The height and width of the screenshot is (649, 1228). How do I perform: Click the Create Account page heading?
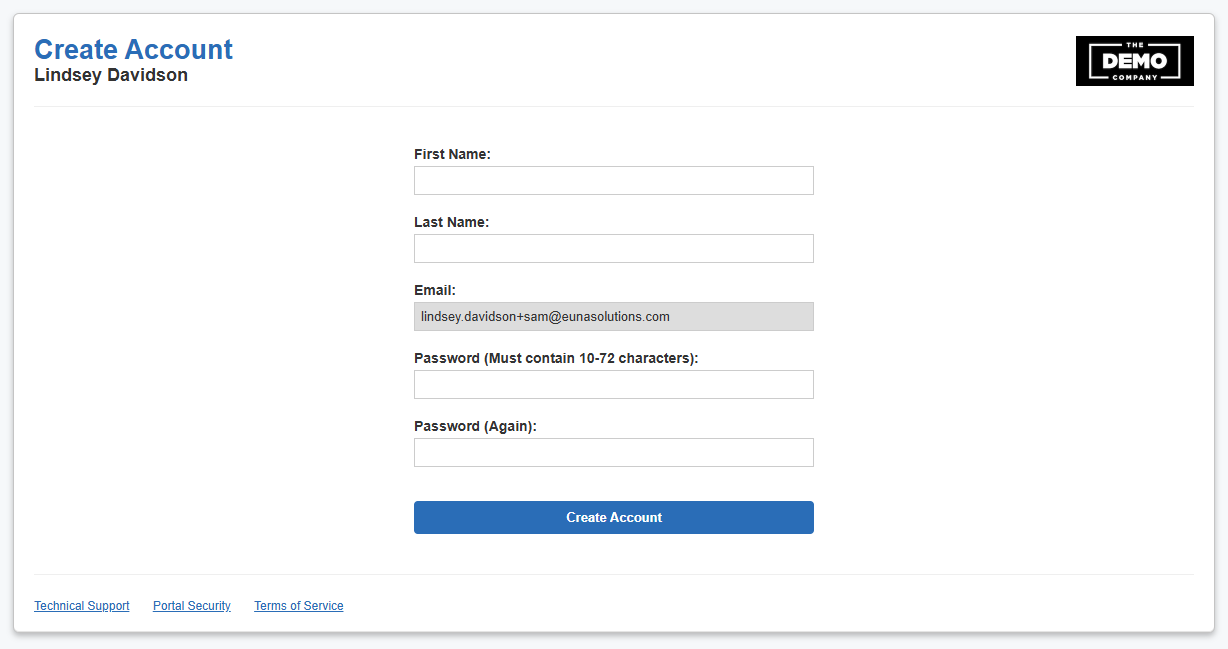133,49
